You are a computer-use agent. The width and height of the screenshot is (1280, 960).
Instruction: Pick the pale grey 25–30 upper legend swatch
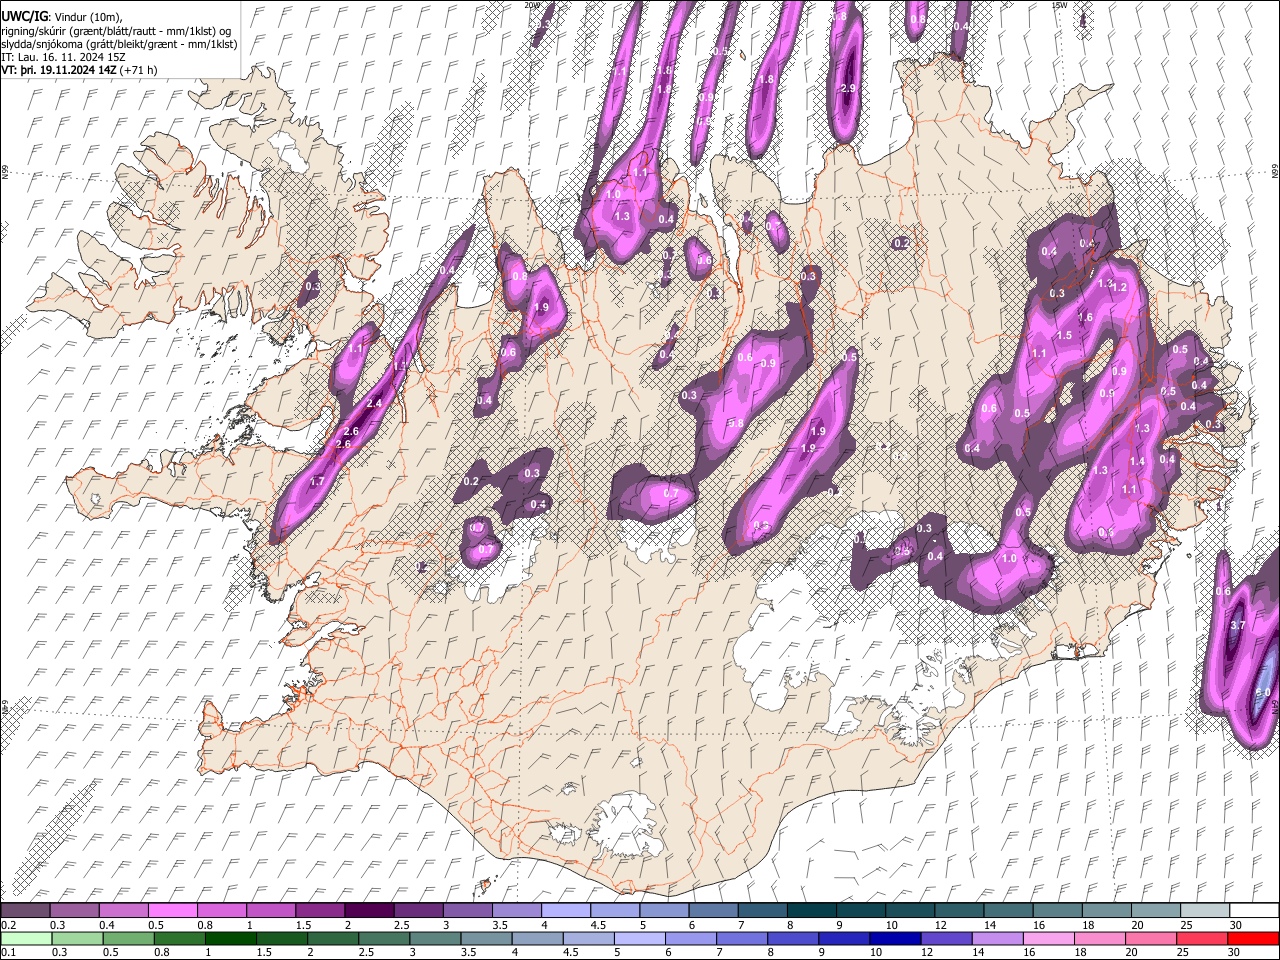[x=1205, y=910]
